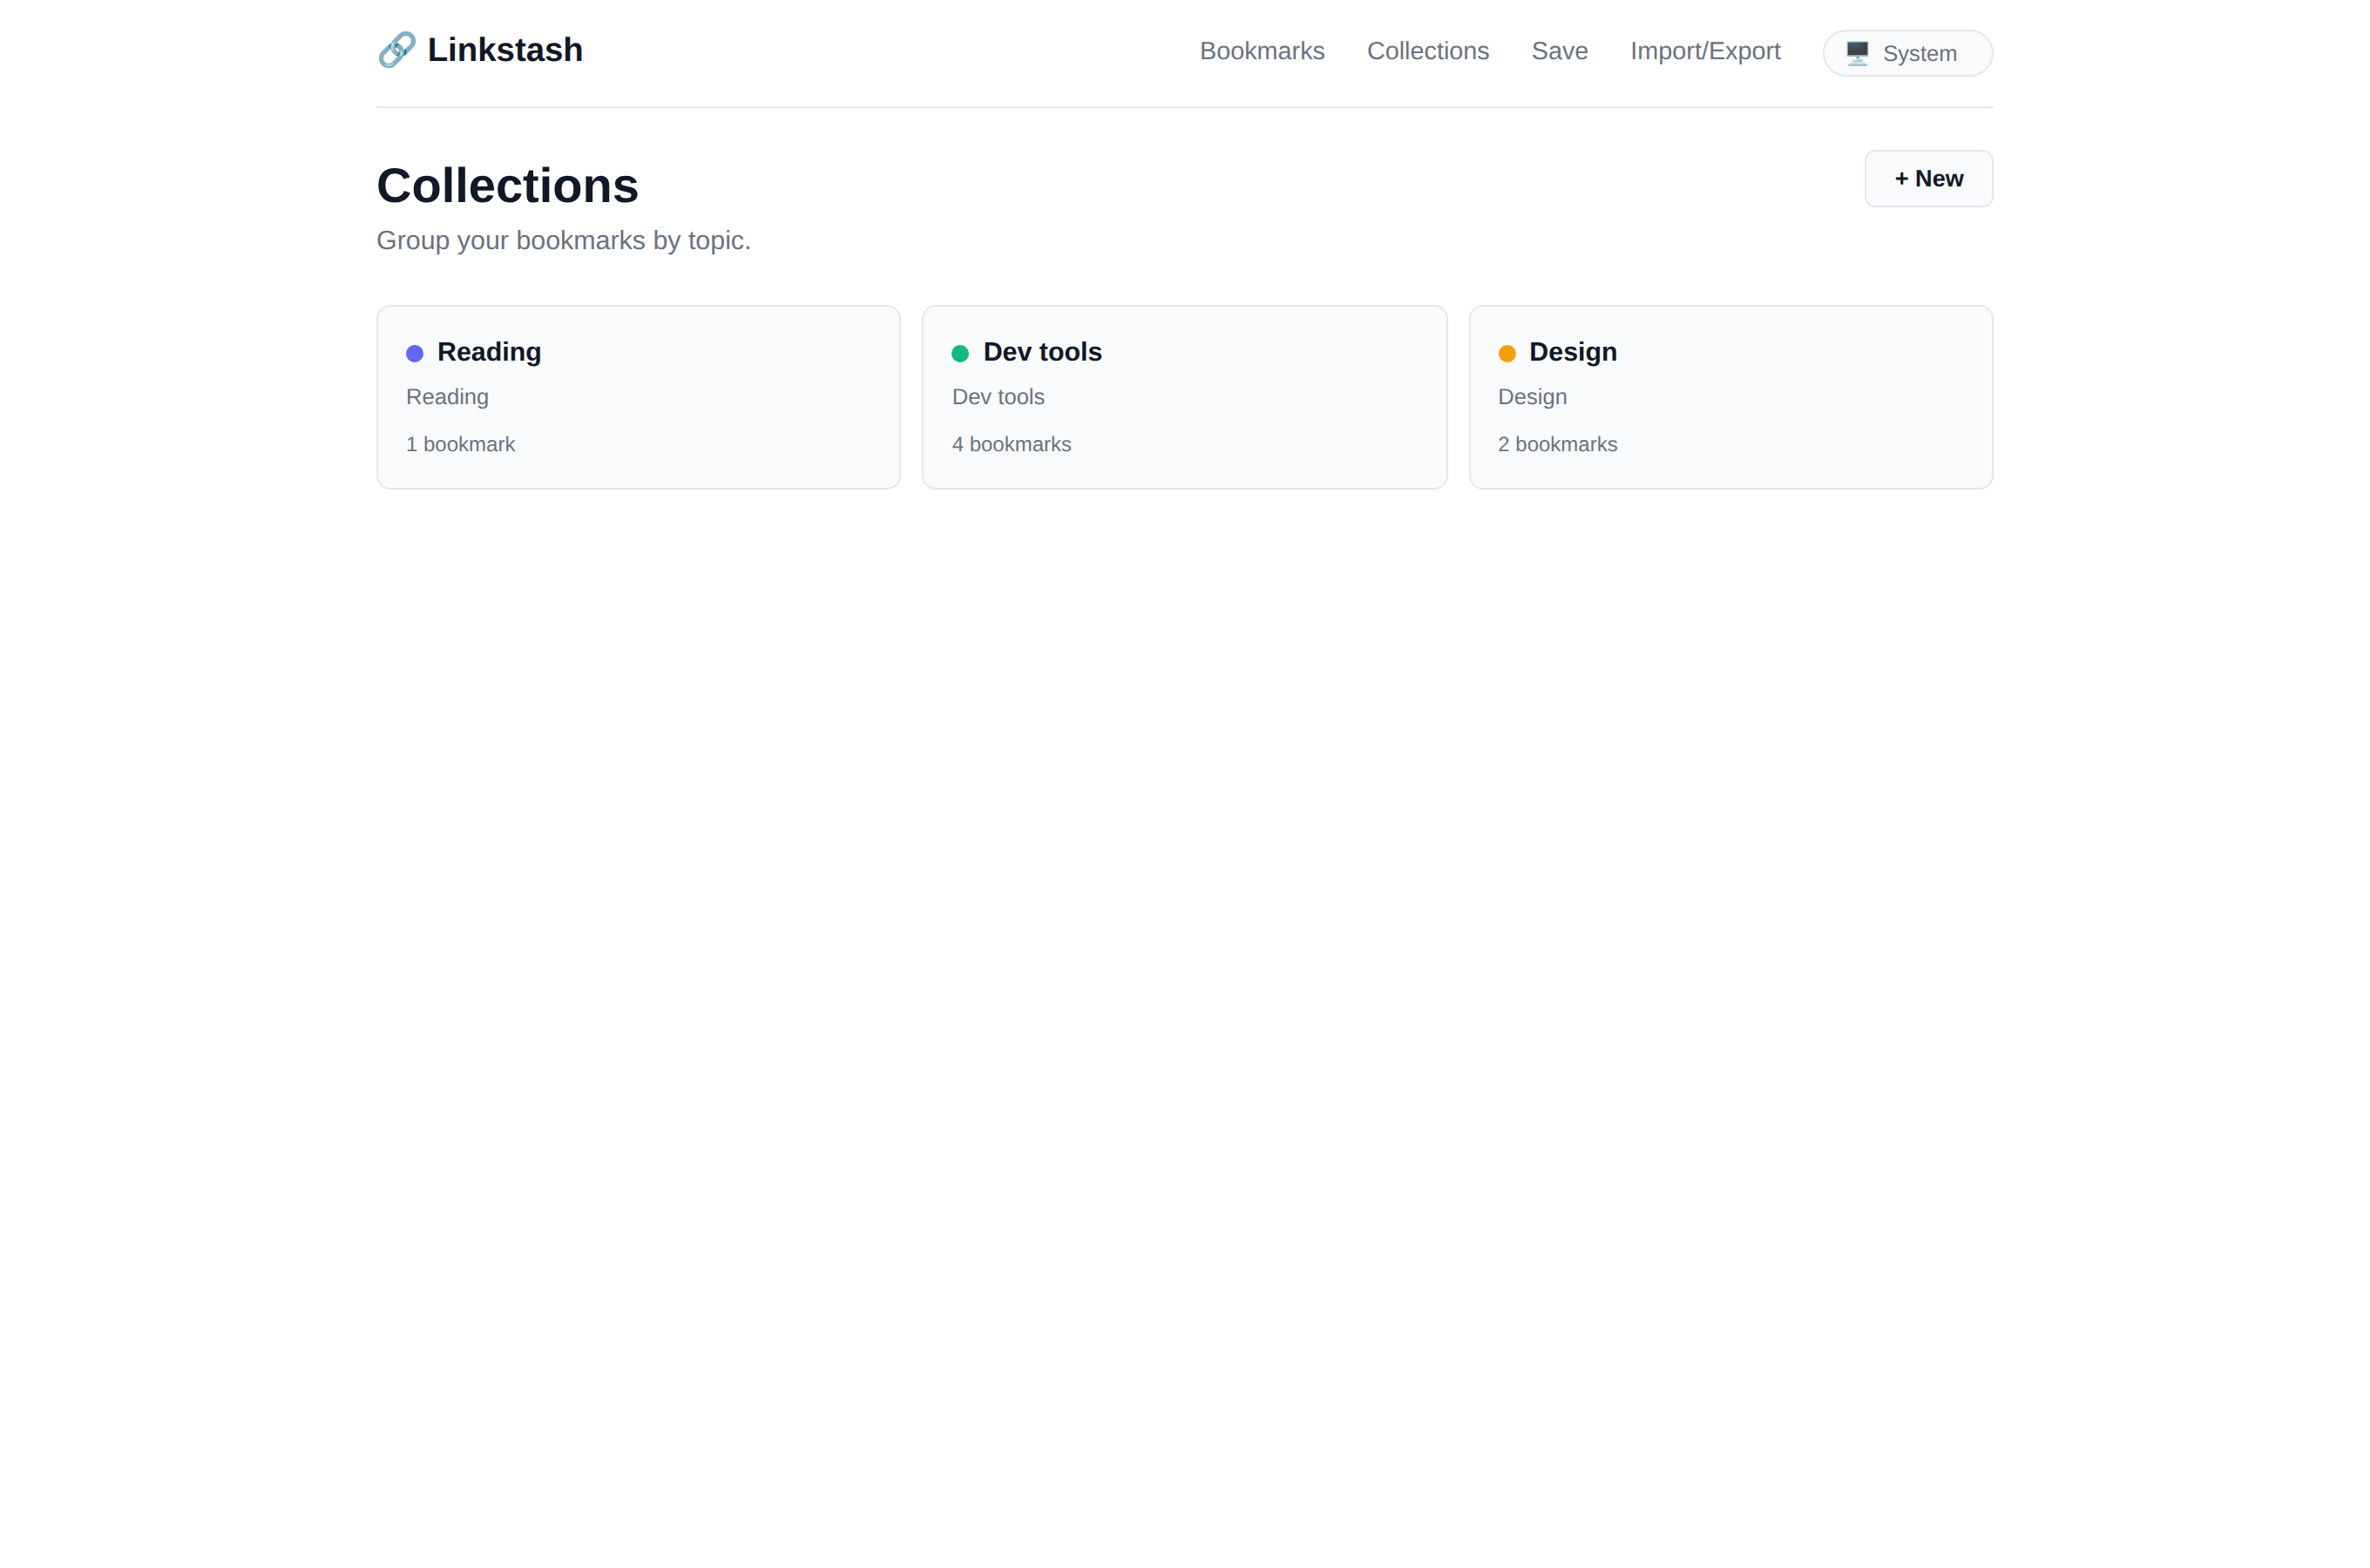Select the '1 bookmark' count text
Image resolution: width=2370 pixels, height=1568 pixels.
[460, 444]
